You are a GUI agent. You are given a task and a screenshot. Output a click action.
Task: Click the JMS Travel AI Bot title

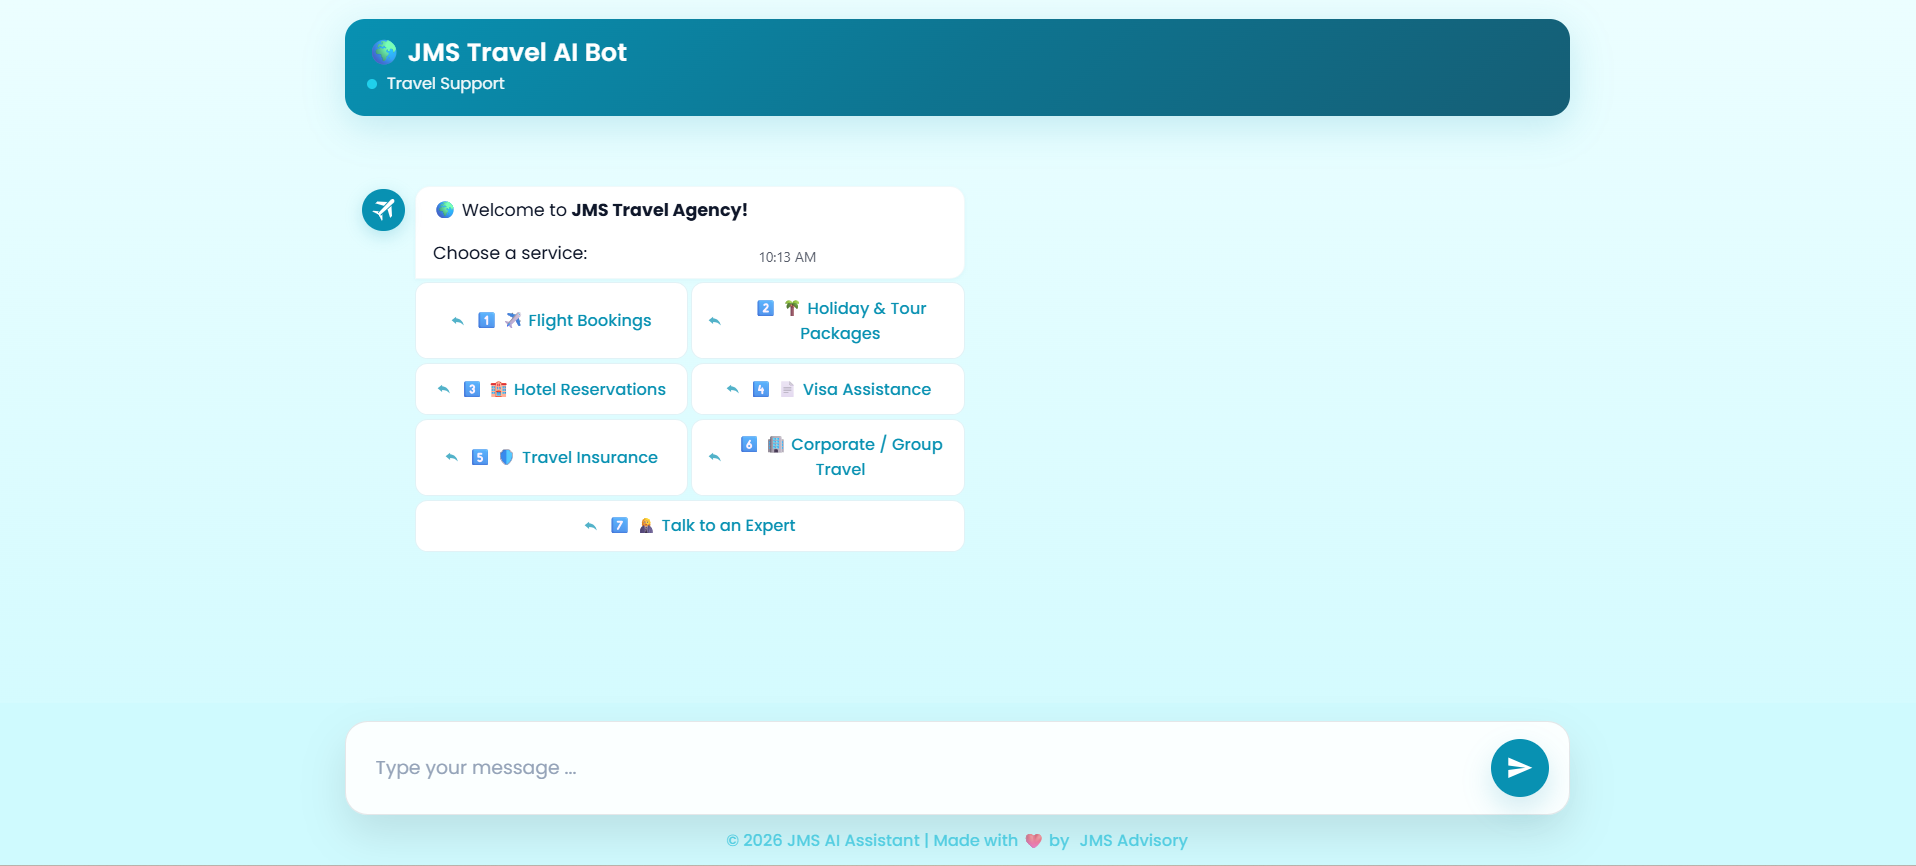tap(517, 52)
